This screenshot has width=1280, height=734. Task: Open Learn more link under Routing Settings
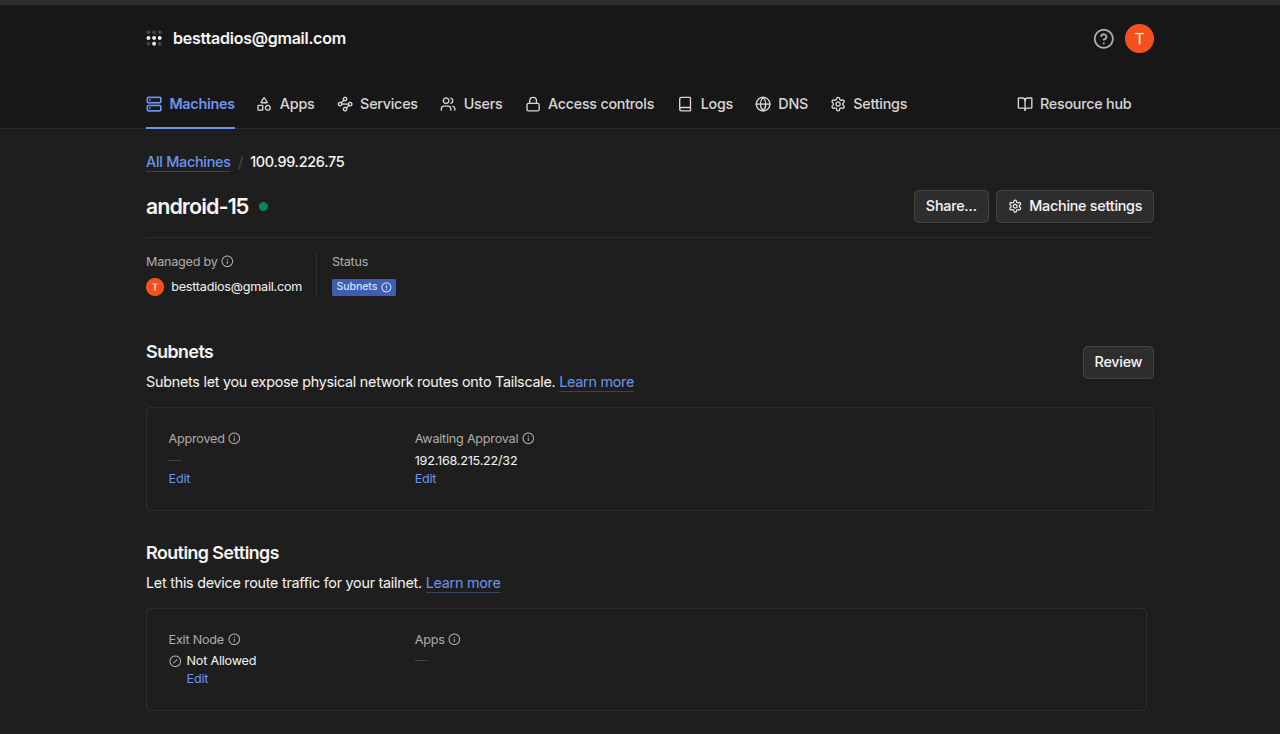(463, 583)
